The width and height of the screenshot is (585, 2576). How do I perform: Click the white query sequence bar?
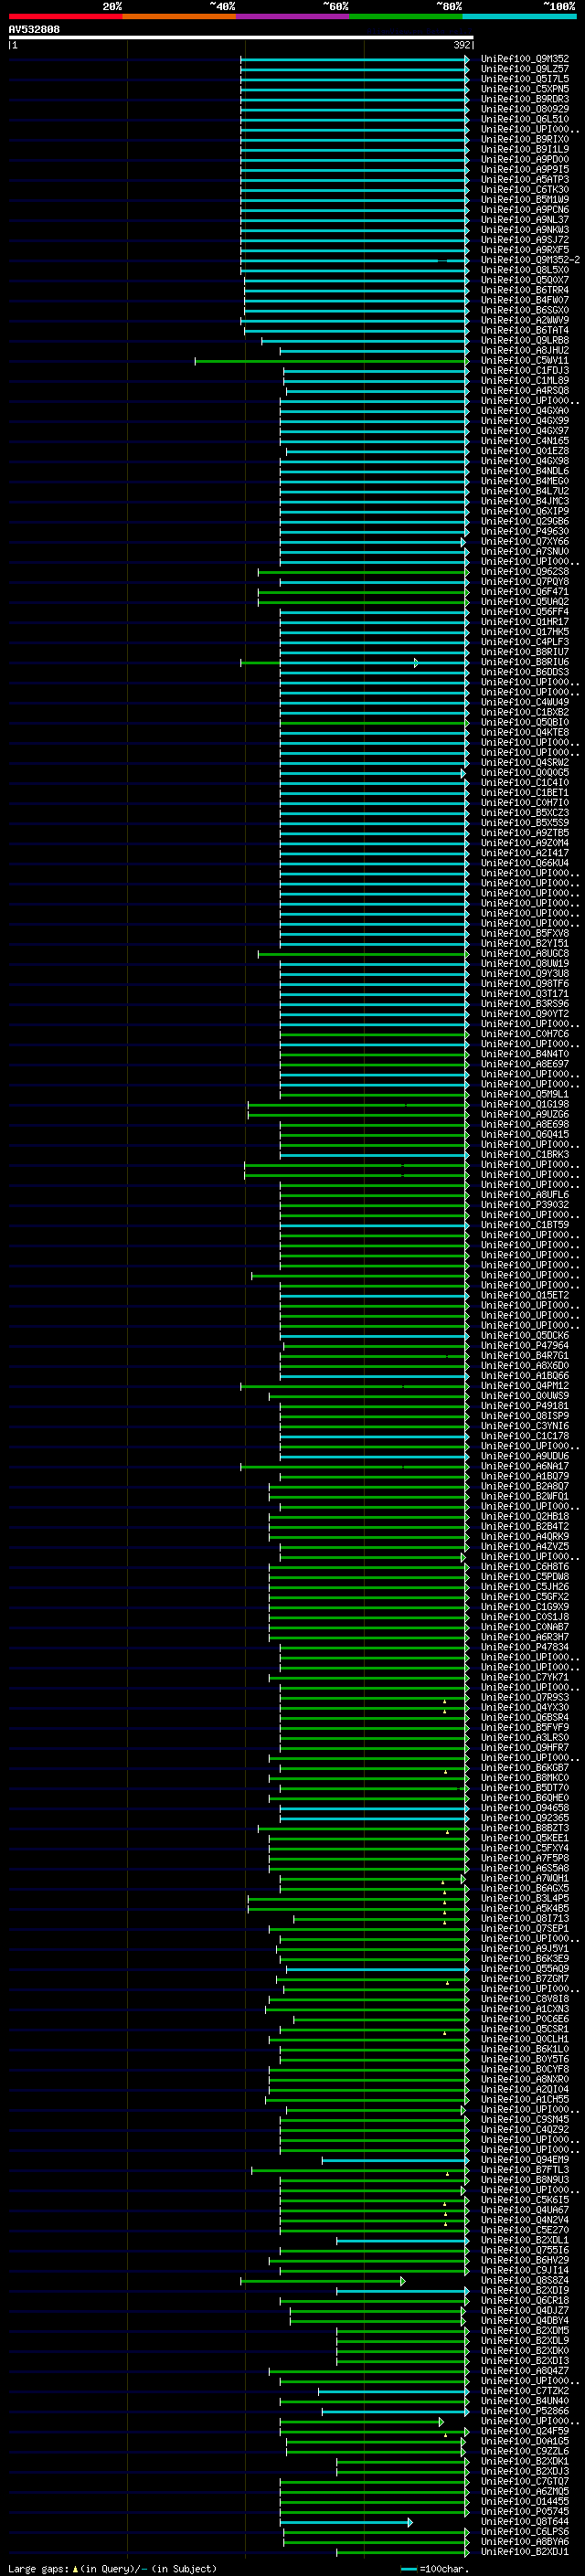click(x=241, y=37)
